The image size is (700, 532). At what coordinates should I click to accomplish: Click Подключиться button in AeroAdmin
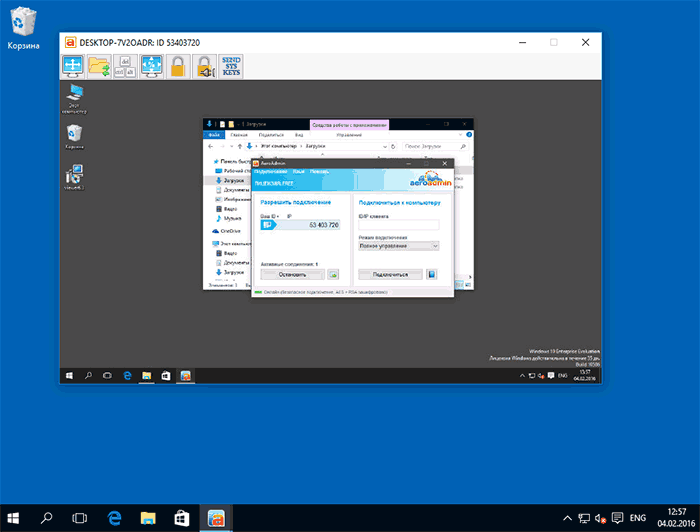click(390, 274)
